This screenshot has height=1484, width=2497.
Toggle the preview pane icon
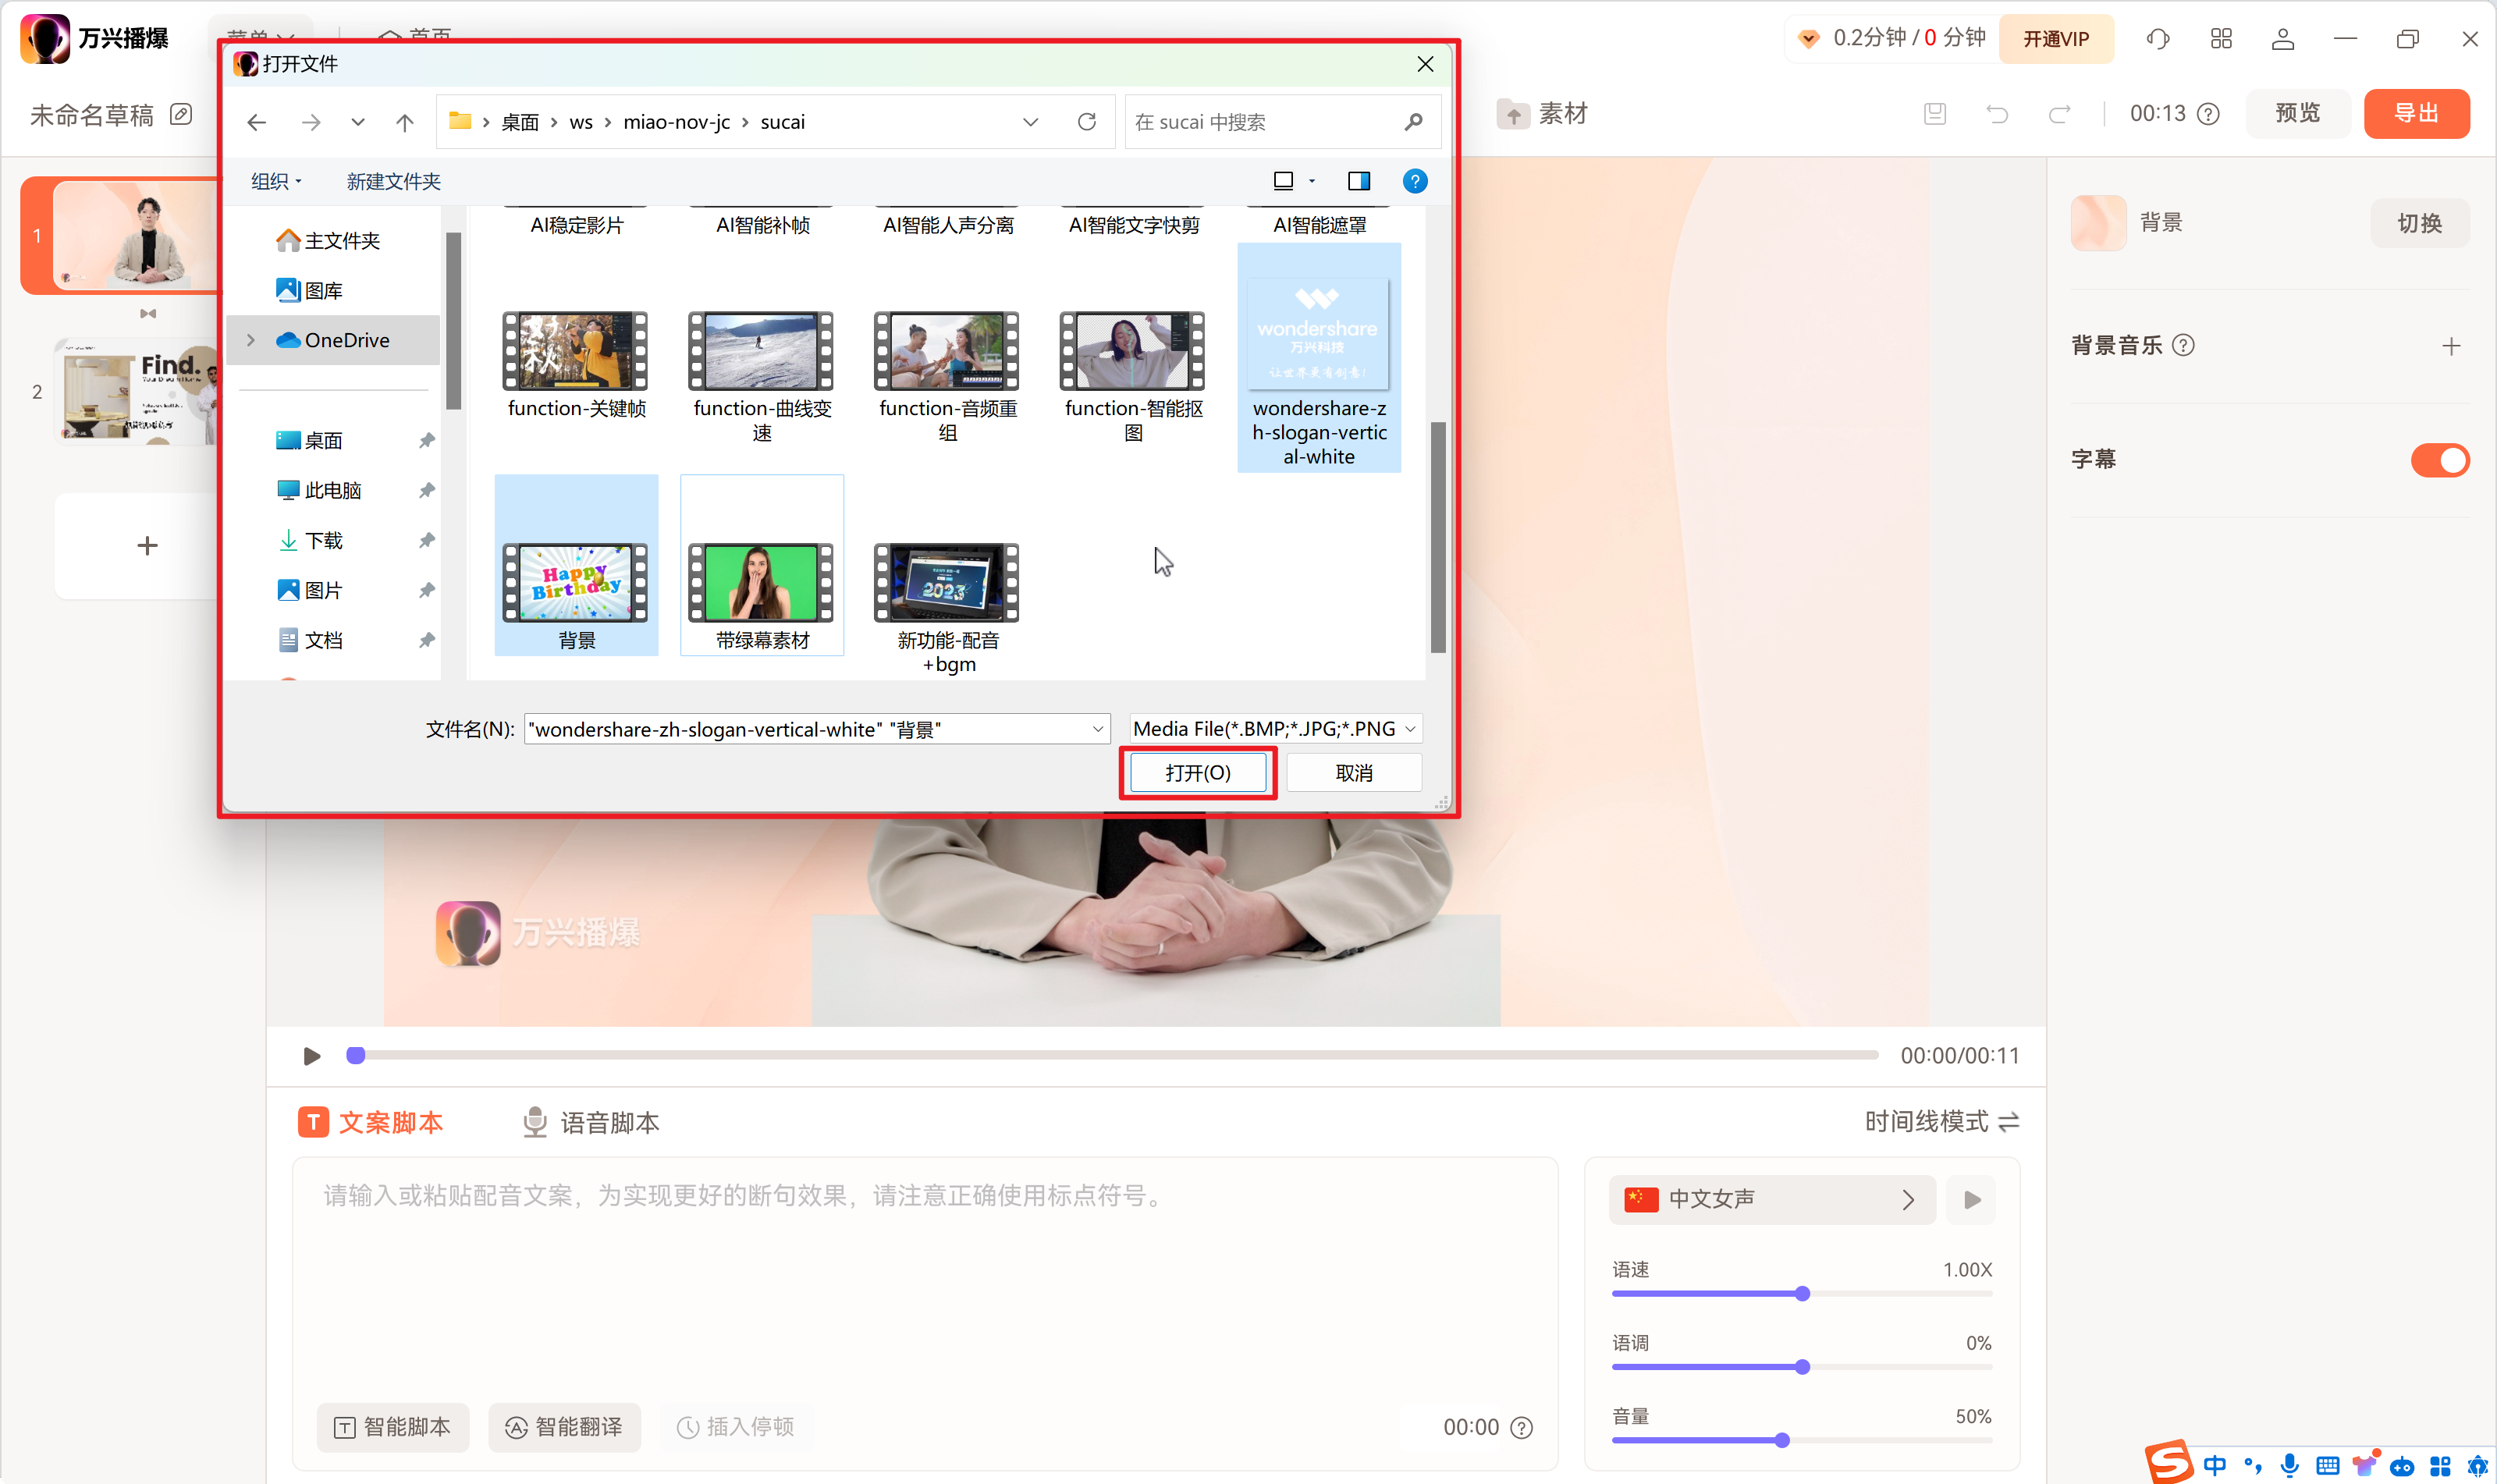(1359, 181)
